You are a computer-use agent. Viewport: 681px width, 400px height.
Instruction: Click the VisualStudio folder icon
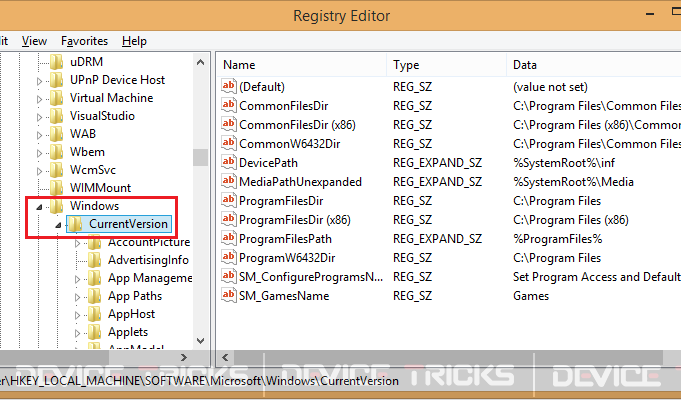coord(56,116)
